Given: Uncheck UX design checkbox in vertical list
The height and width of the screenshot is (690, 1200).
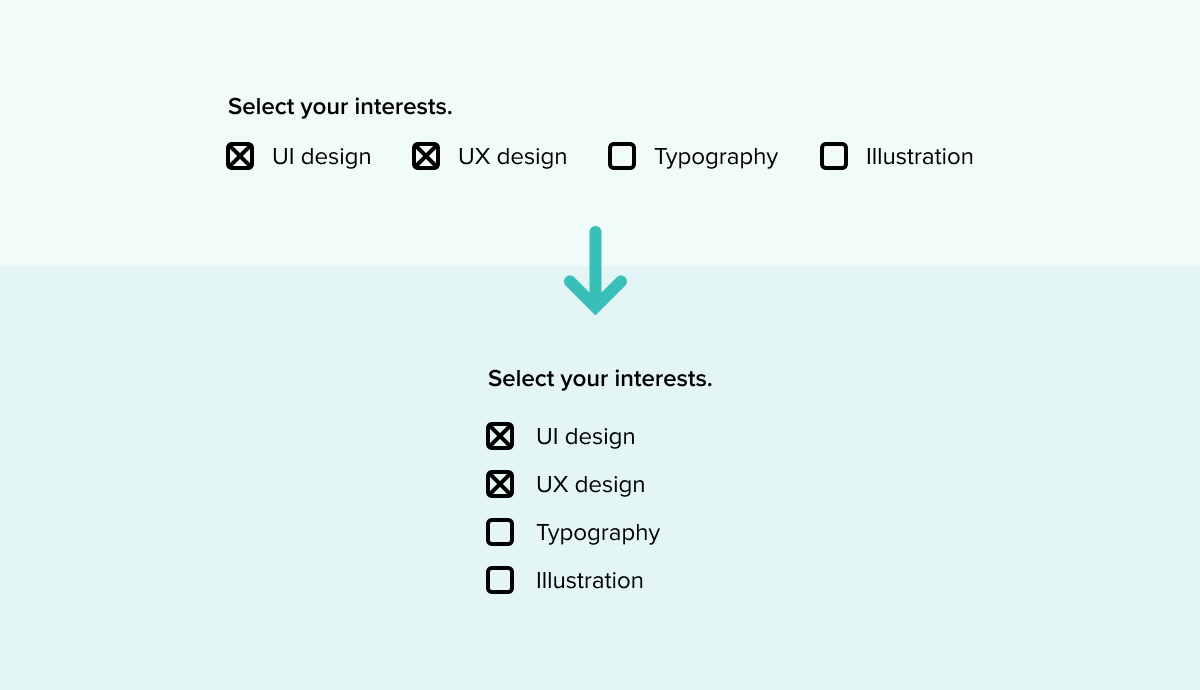Looking at the screenshot, I should click(x=500, y=484).
